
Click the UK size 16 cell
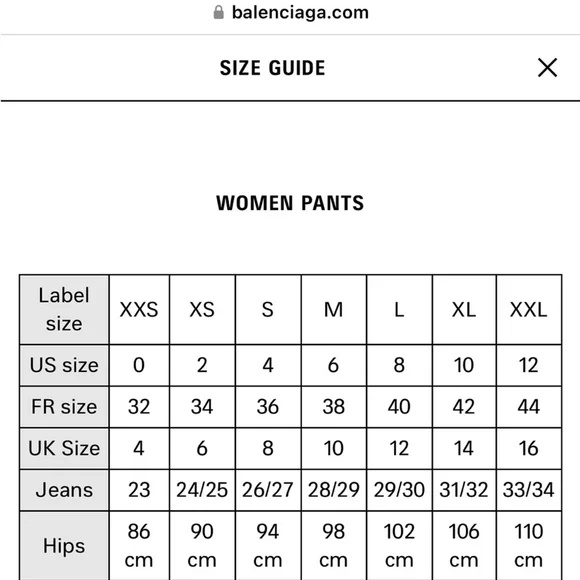pos(529,448)
